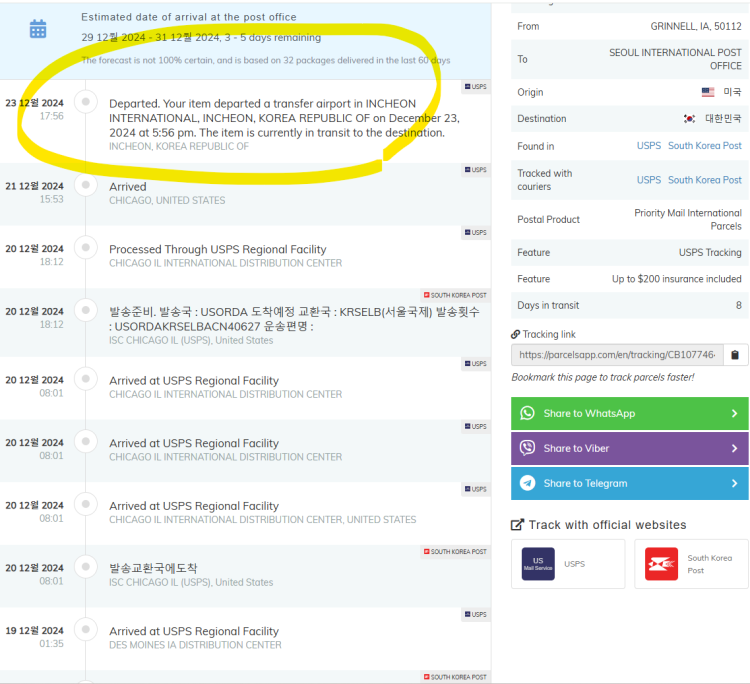Open South Korea Post link in Found in row
This screenshot has width=750, height=684.
[705, 145]
